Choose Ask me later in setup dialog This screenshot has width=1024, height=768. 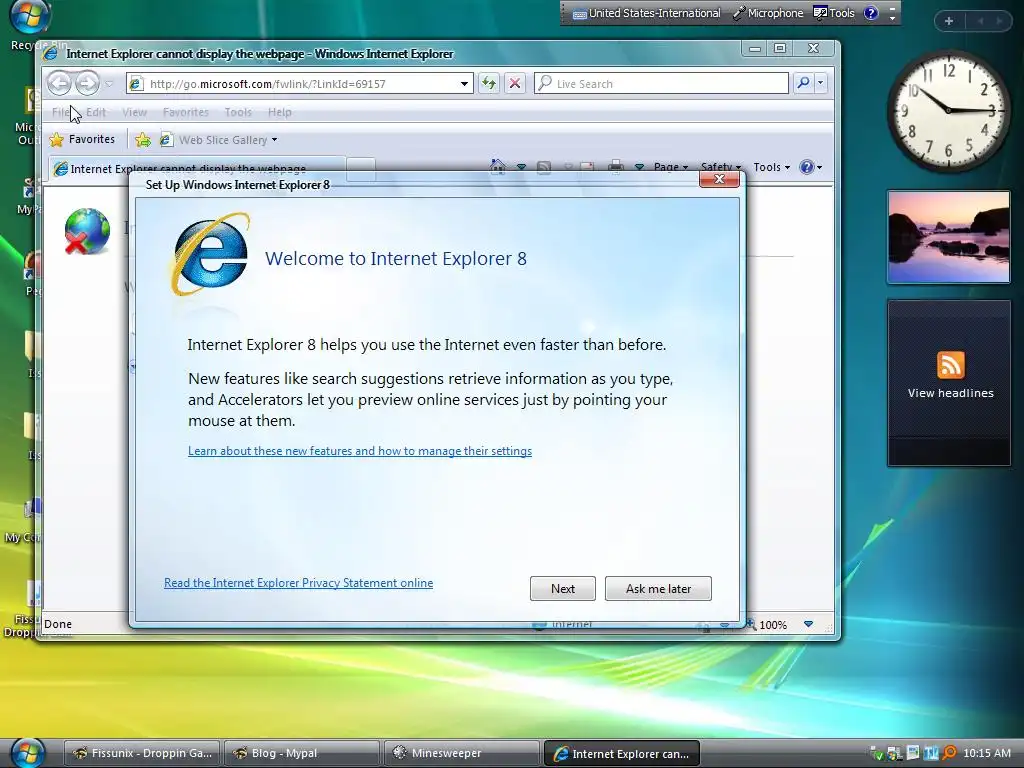658,588
